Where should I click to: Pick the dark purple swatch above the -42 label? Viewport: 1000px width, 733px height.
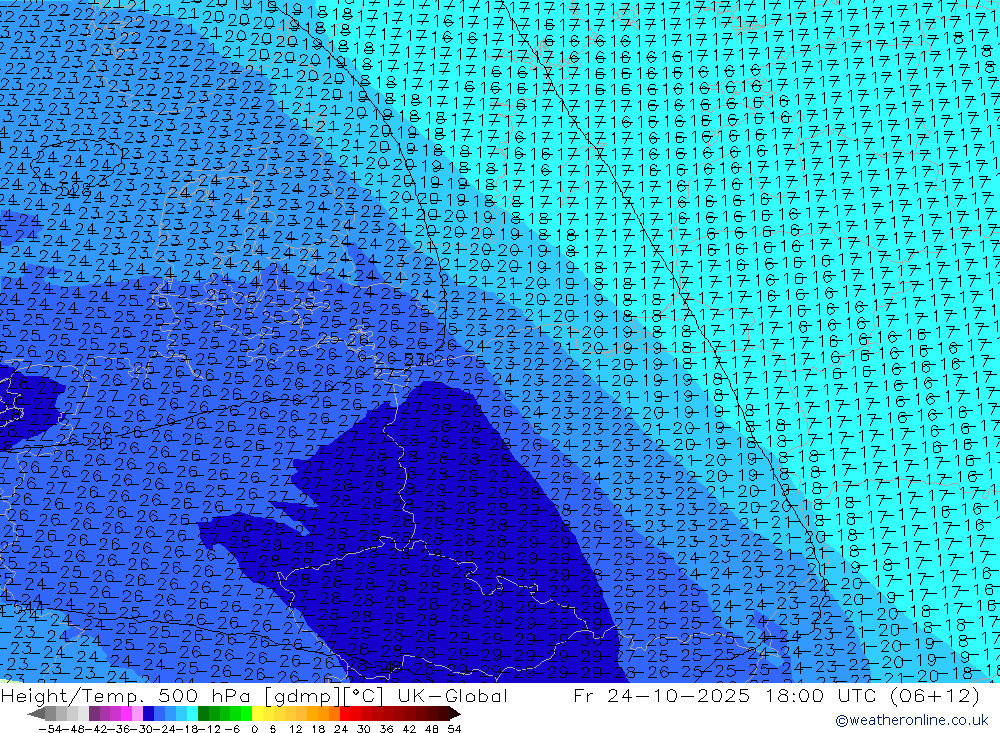[93, 714]
